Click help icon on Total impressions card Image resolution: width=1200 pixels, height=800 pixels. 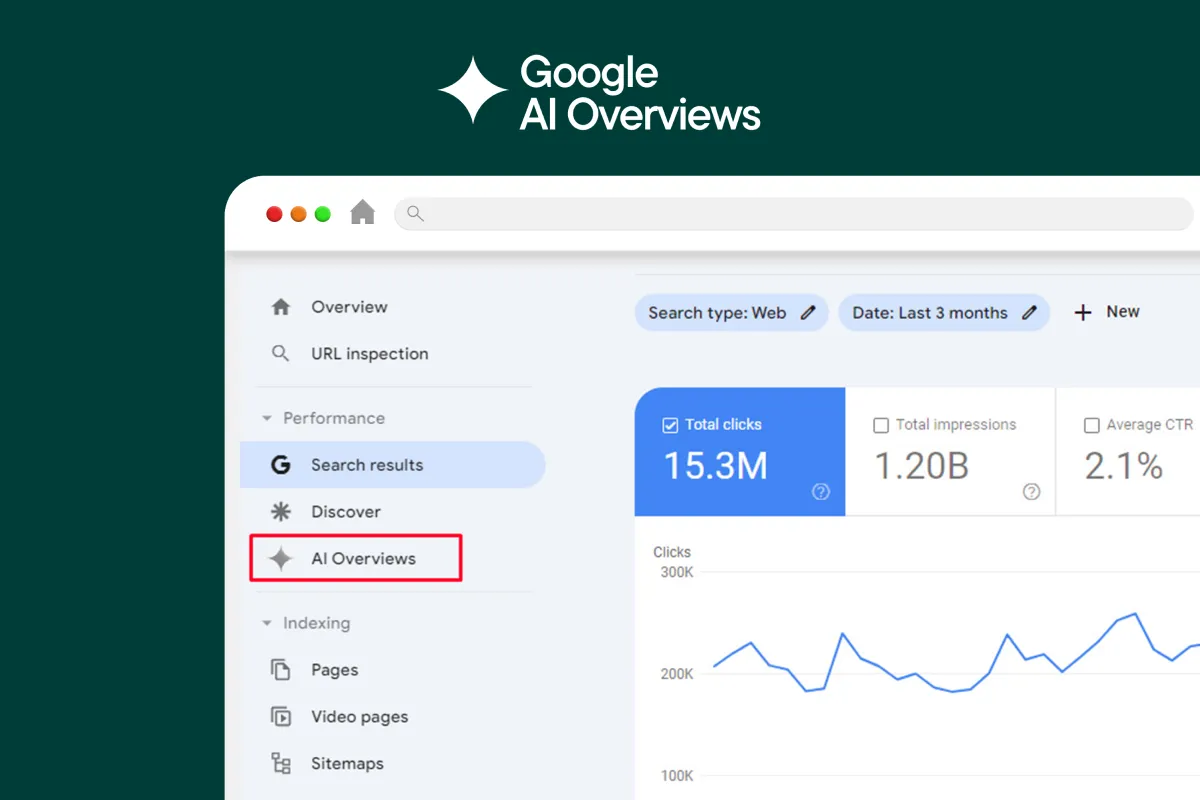[x=1031, y=492]
